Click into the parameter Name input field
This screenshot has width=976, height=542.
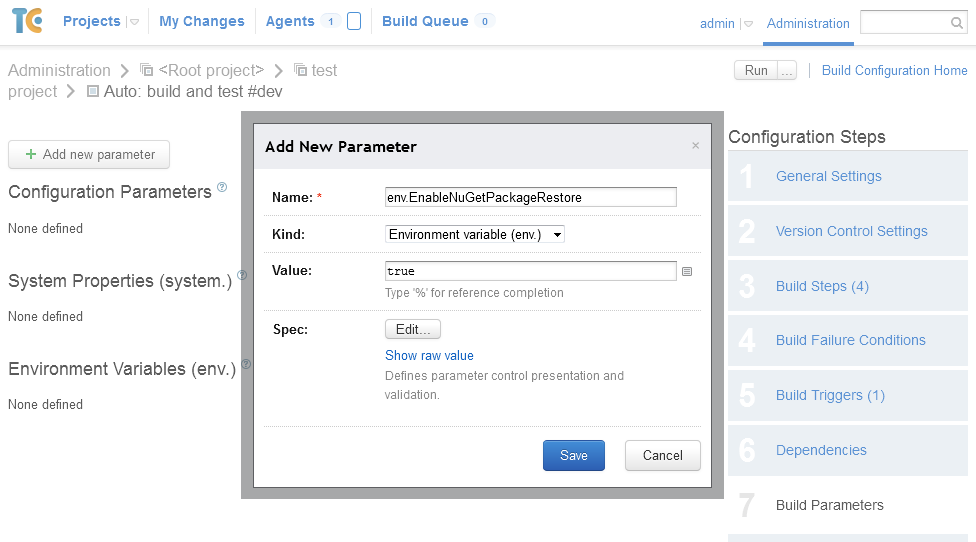pyautogui.click(x=530, y=197)
